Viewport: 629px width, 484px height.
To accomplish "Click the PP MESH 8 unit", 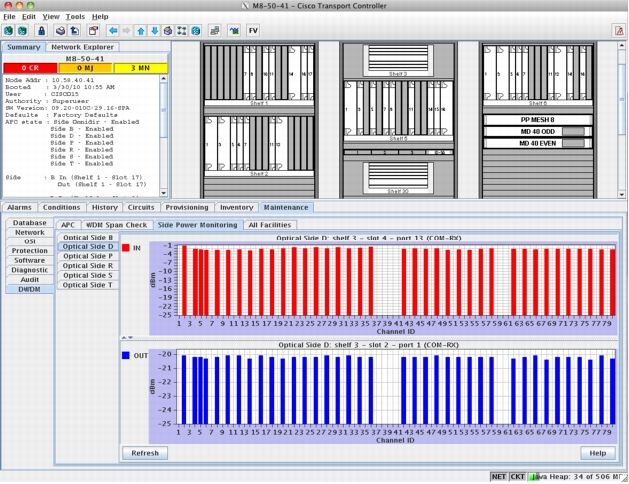I will [538, 119].
